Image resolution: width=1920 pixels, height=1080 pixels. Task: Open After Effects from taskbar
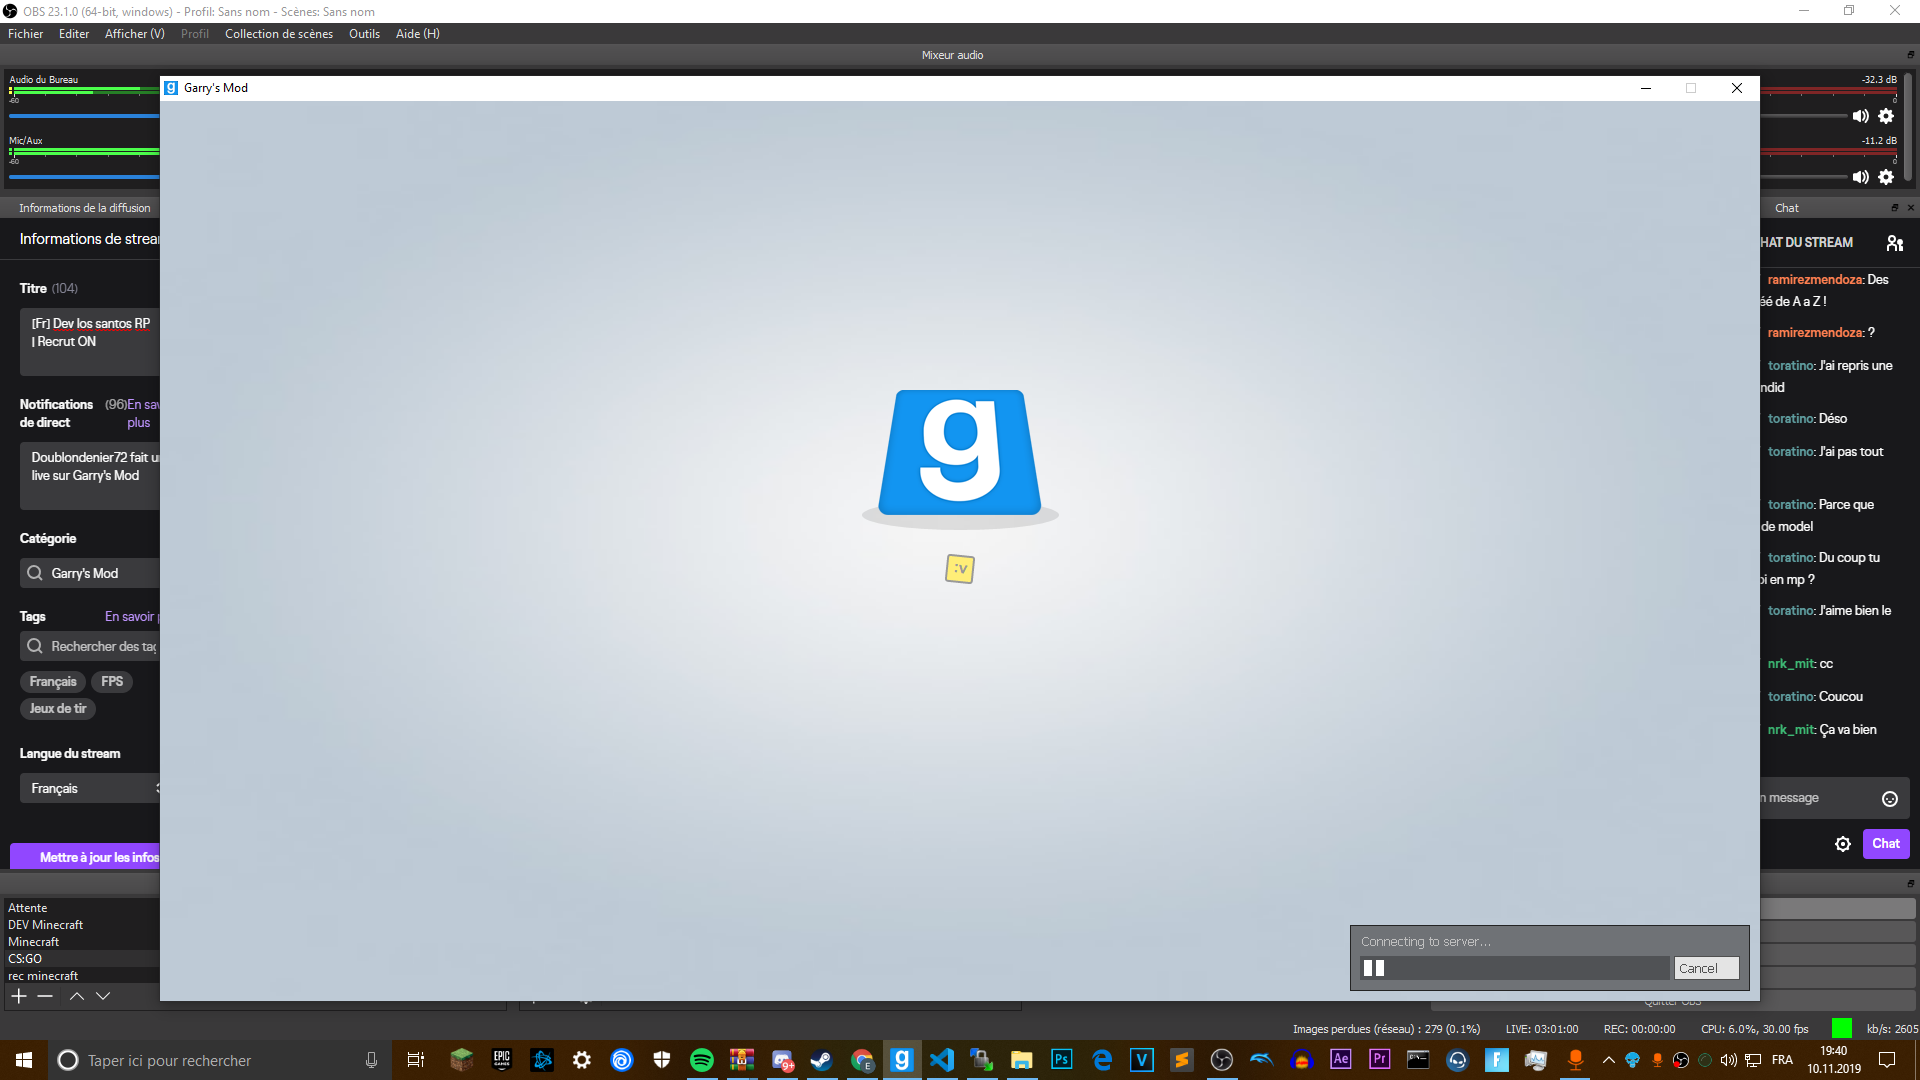(x=1341, y=1060)
